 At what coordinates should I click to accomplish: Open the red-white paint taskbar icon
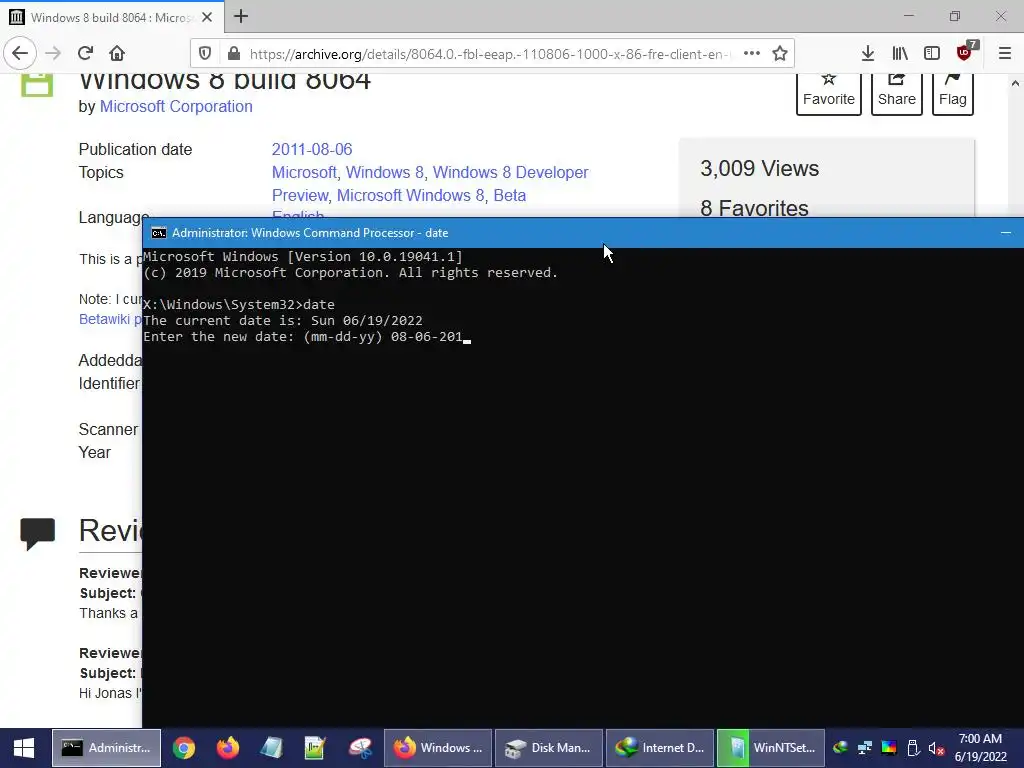[360, 748]
